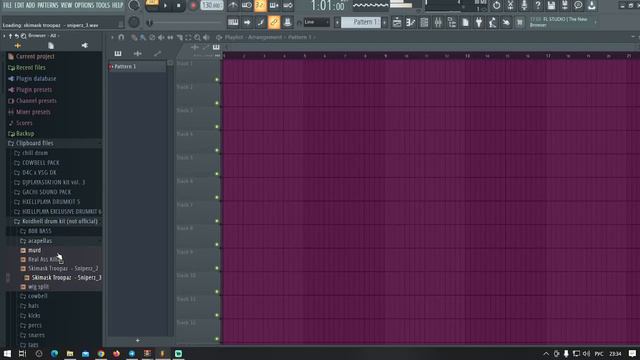
Task: Toggle loop recording button
Action: coord(288,5)
